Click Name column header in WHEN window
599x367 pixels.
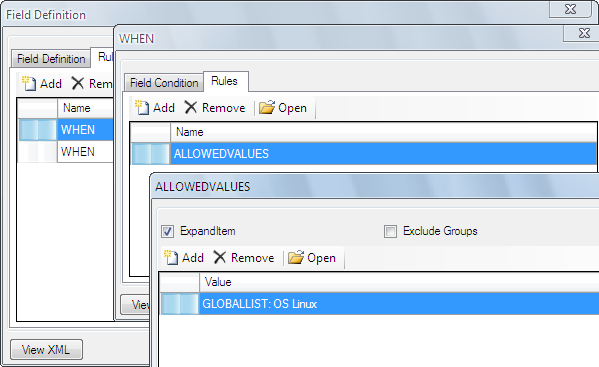(x=383, y=132)
